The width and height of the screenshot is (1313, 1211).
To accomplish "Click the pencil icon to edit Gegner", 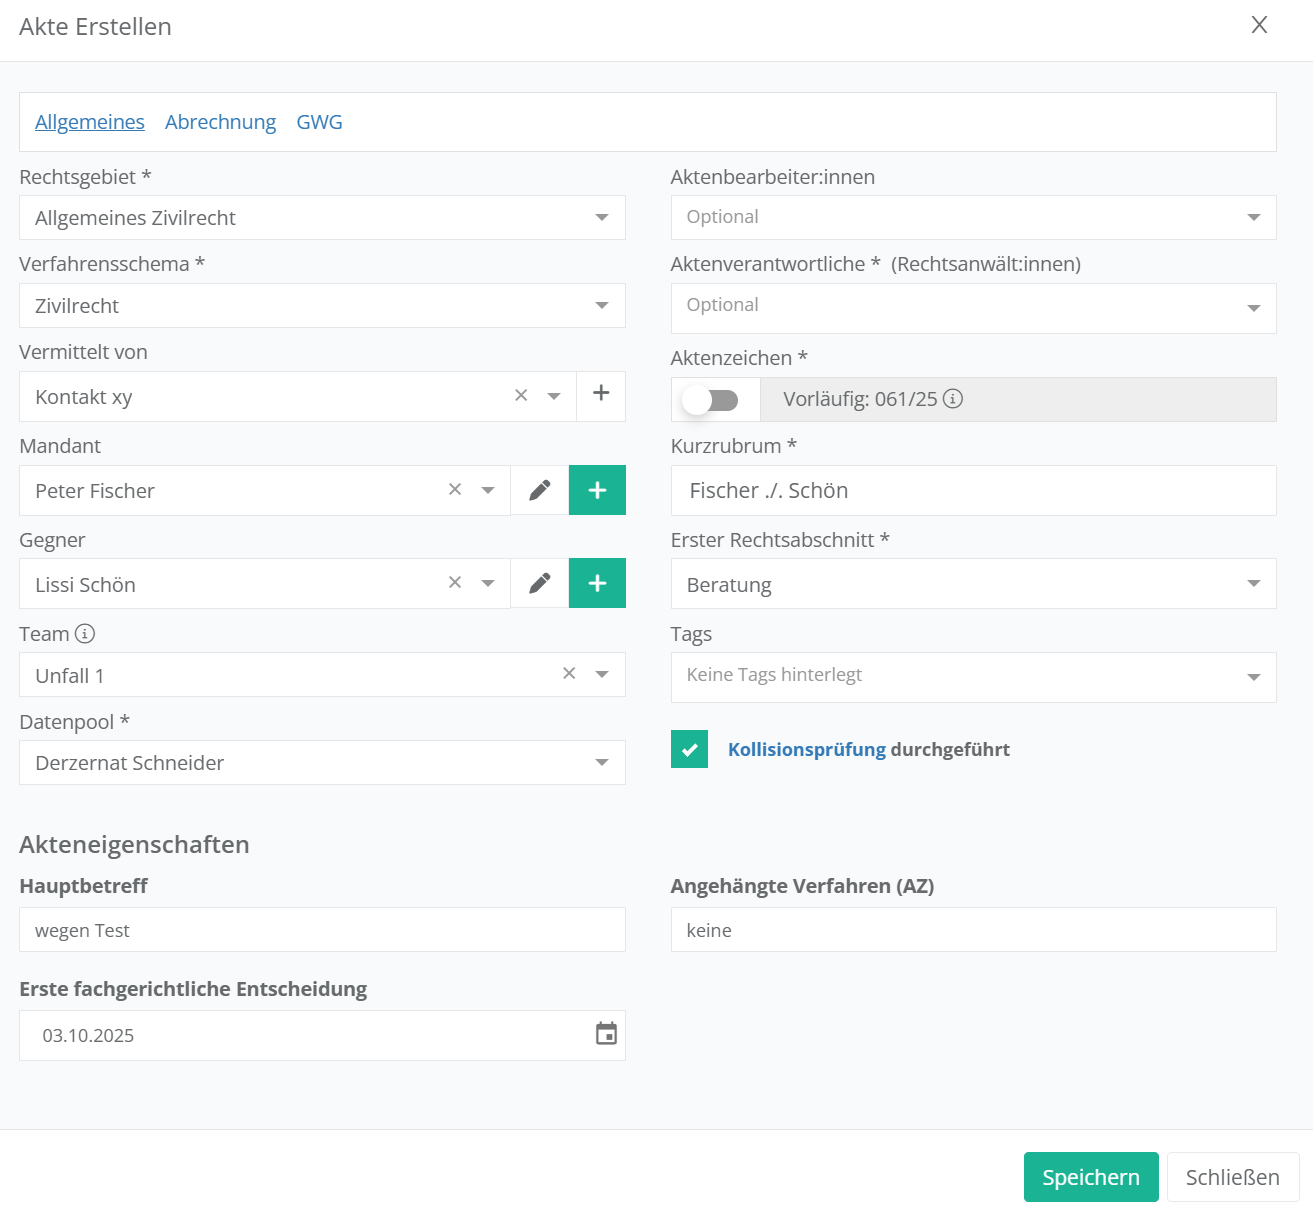I will point(539,583).
